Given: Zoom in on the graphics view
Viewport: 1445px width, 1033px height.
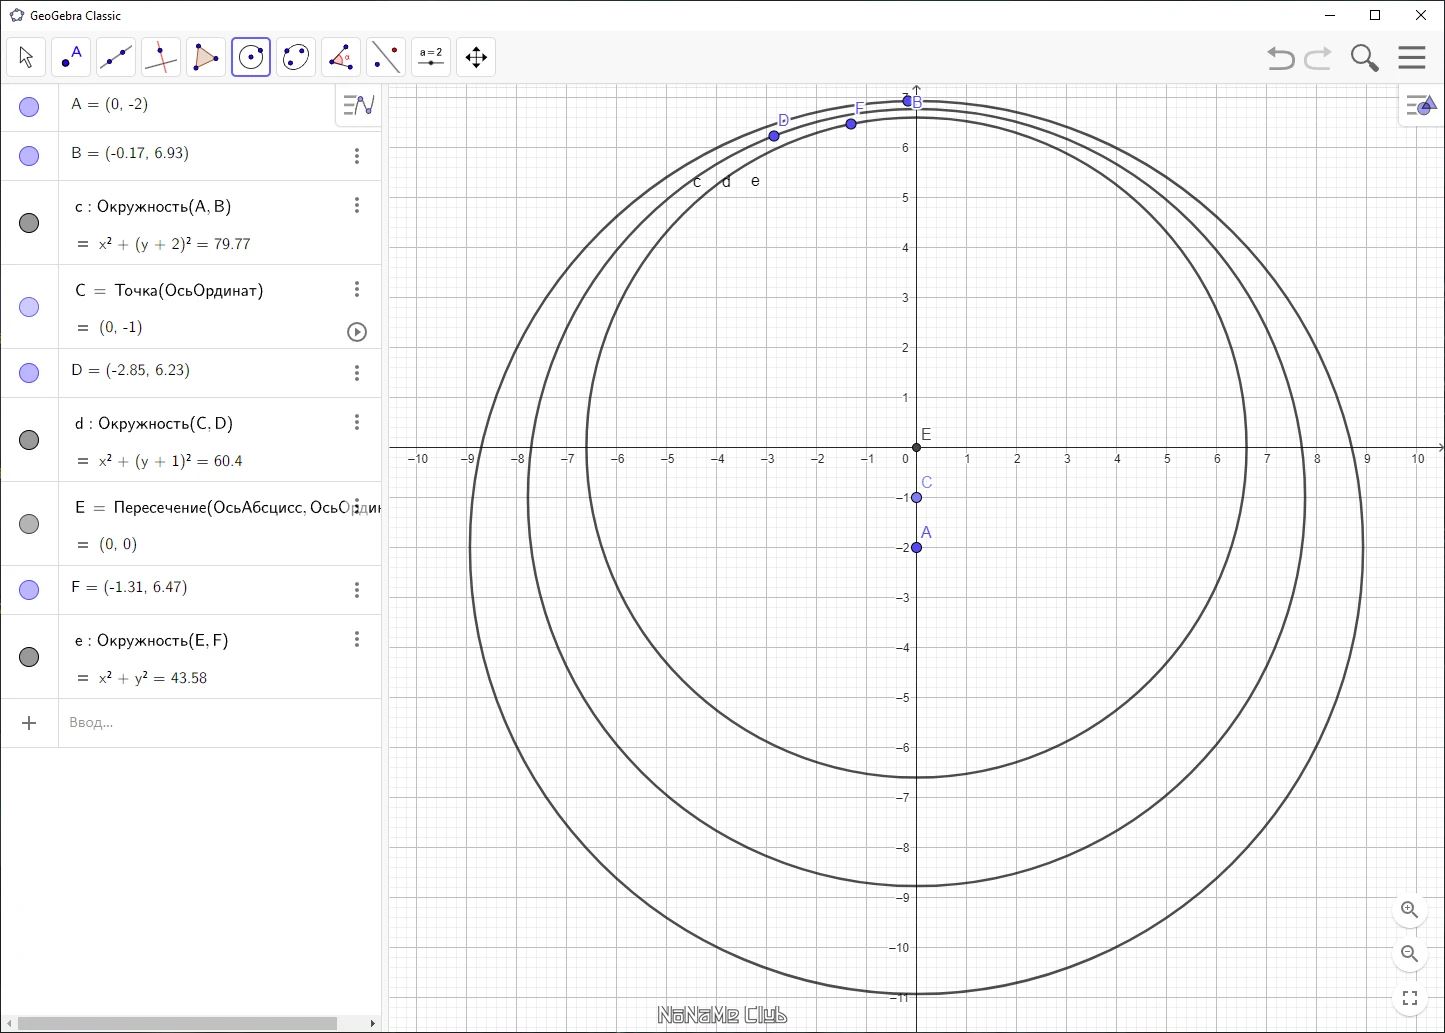Looking at the screenshot, I should pyautogui.click(x=1410, y=910).
